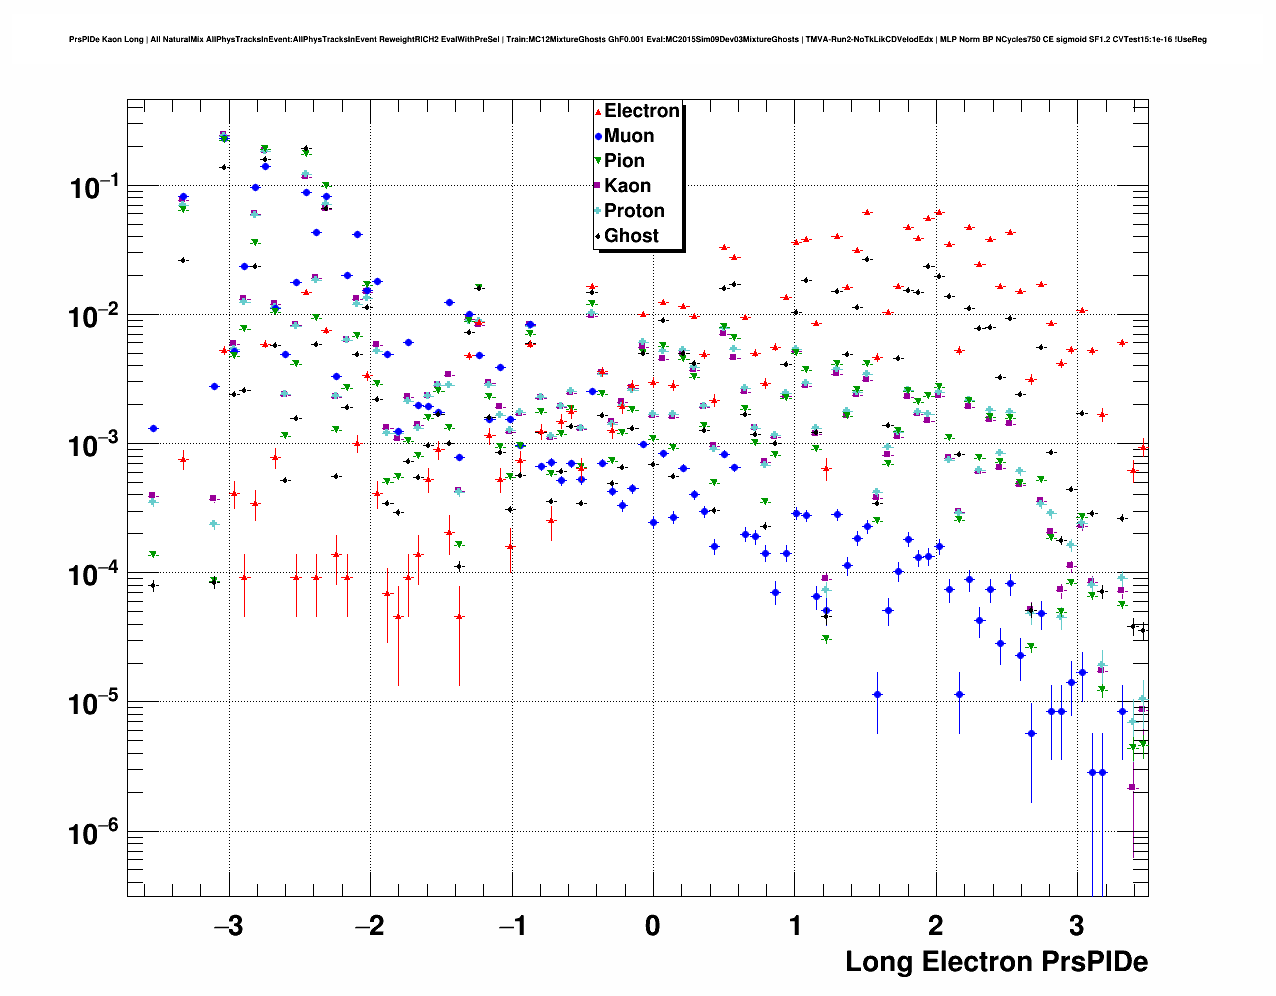Select the 'Pion' legend label text
Screen dimensions: 1276x996
pos(624,161)
